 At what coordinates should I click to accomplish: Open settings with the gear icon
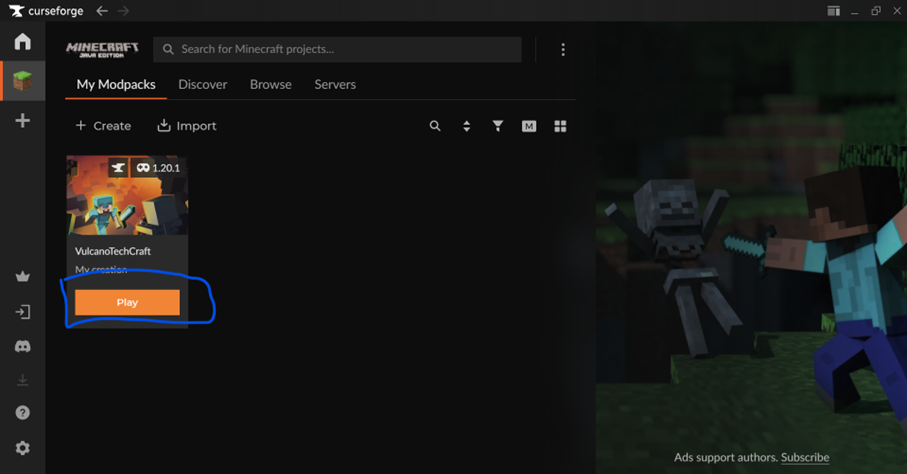[23, 448]
